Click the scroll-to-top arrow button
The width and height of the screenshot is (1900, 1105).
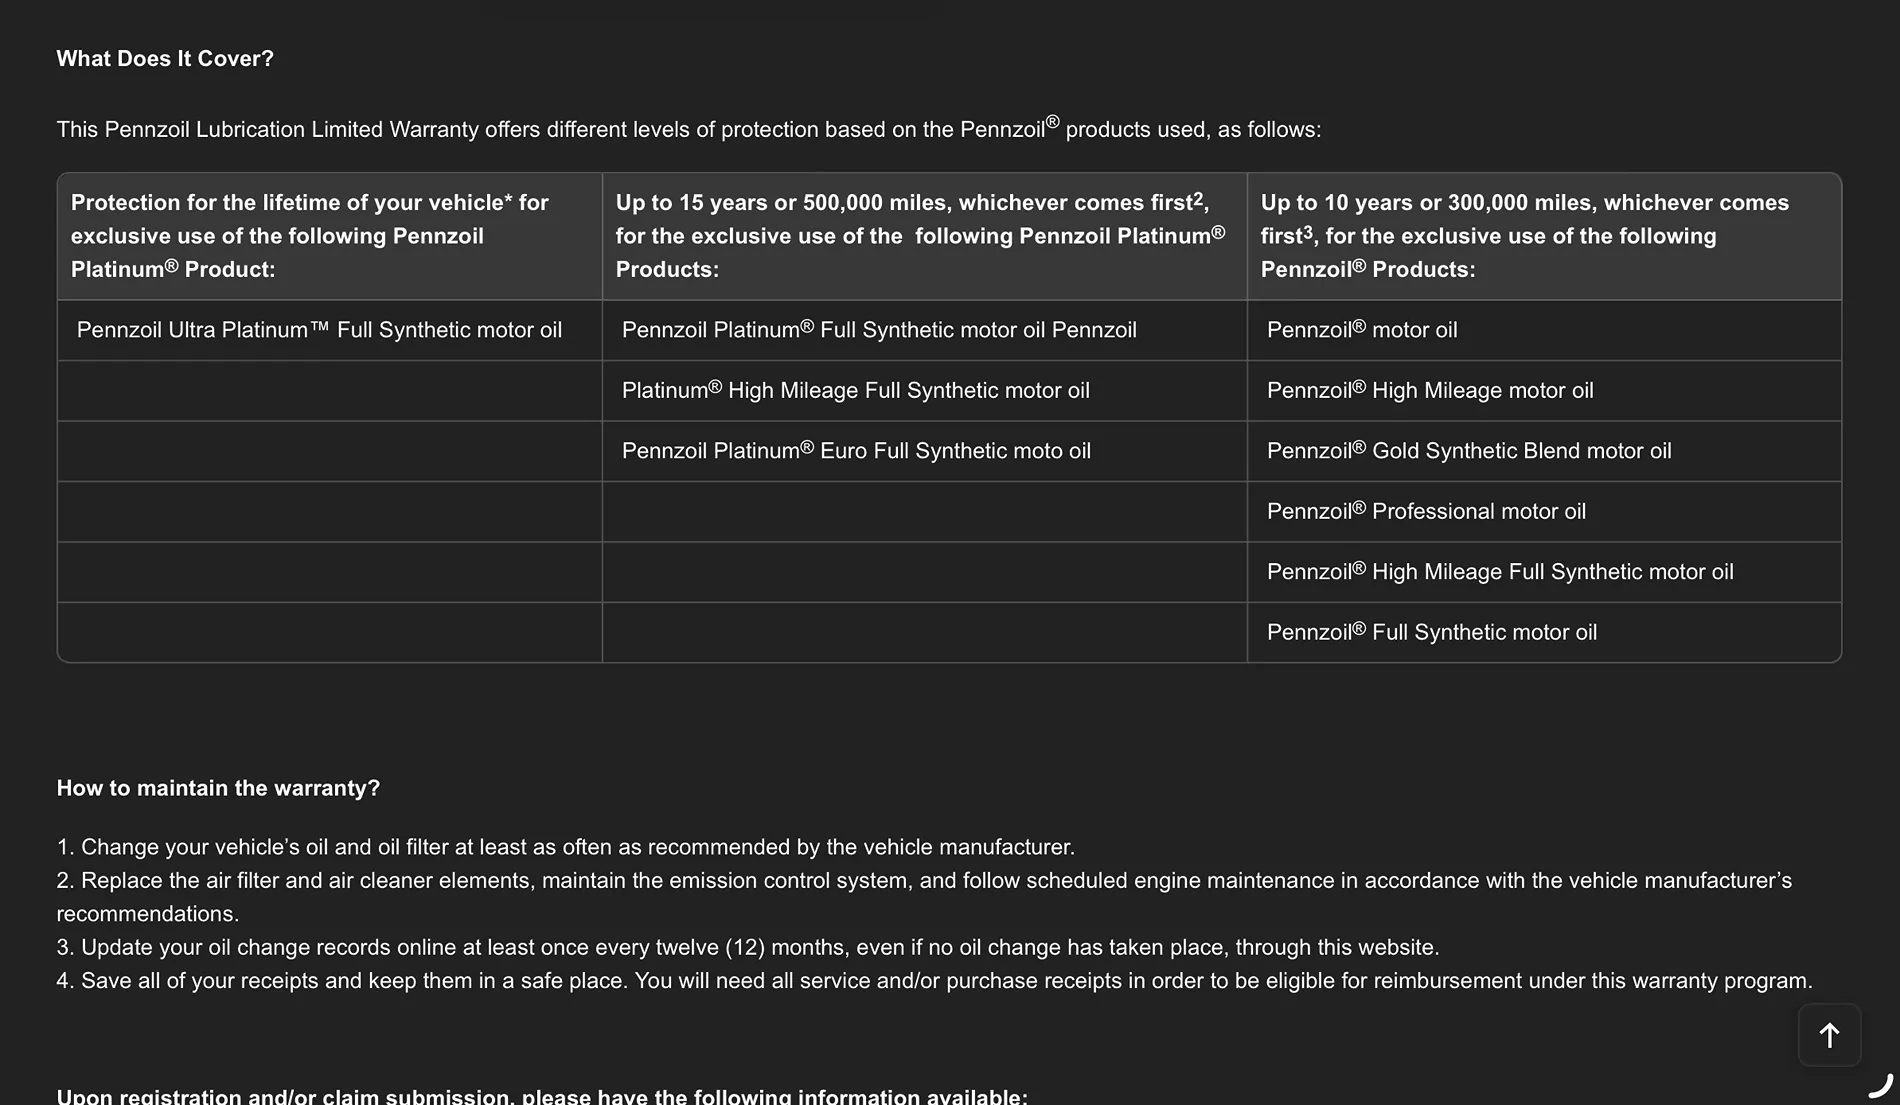[x=1829, y=1035]
